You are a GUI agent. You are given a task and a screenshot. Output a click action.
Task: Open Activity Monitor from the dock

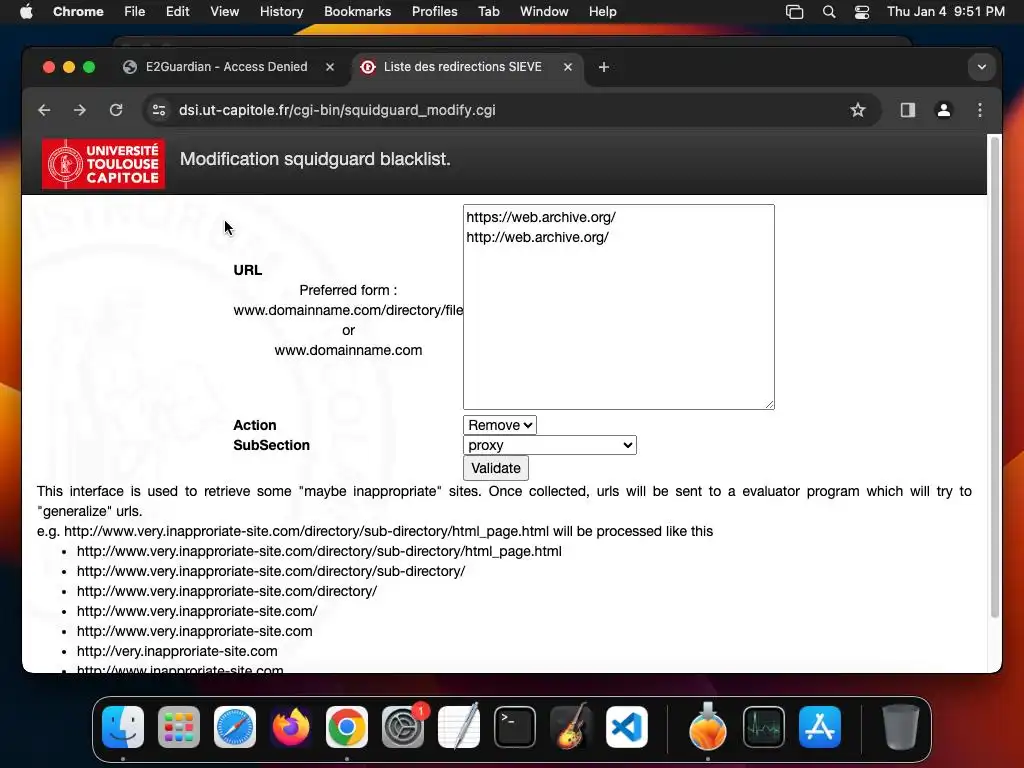[x=763, y=727]
